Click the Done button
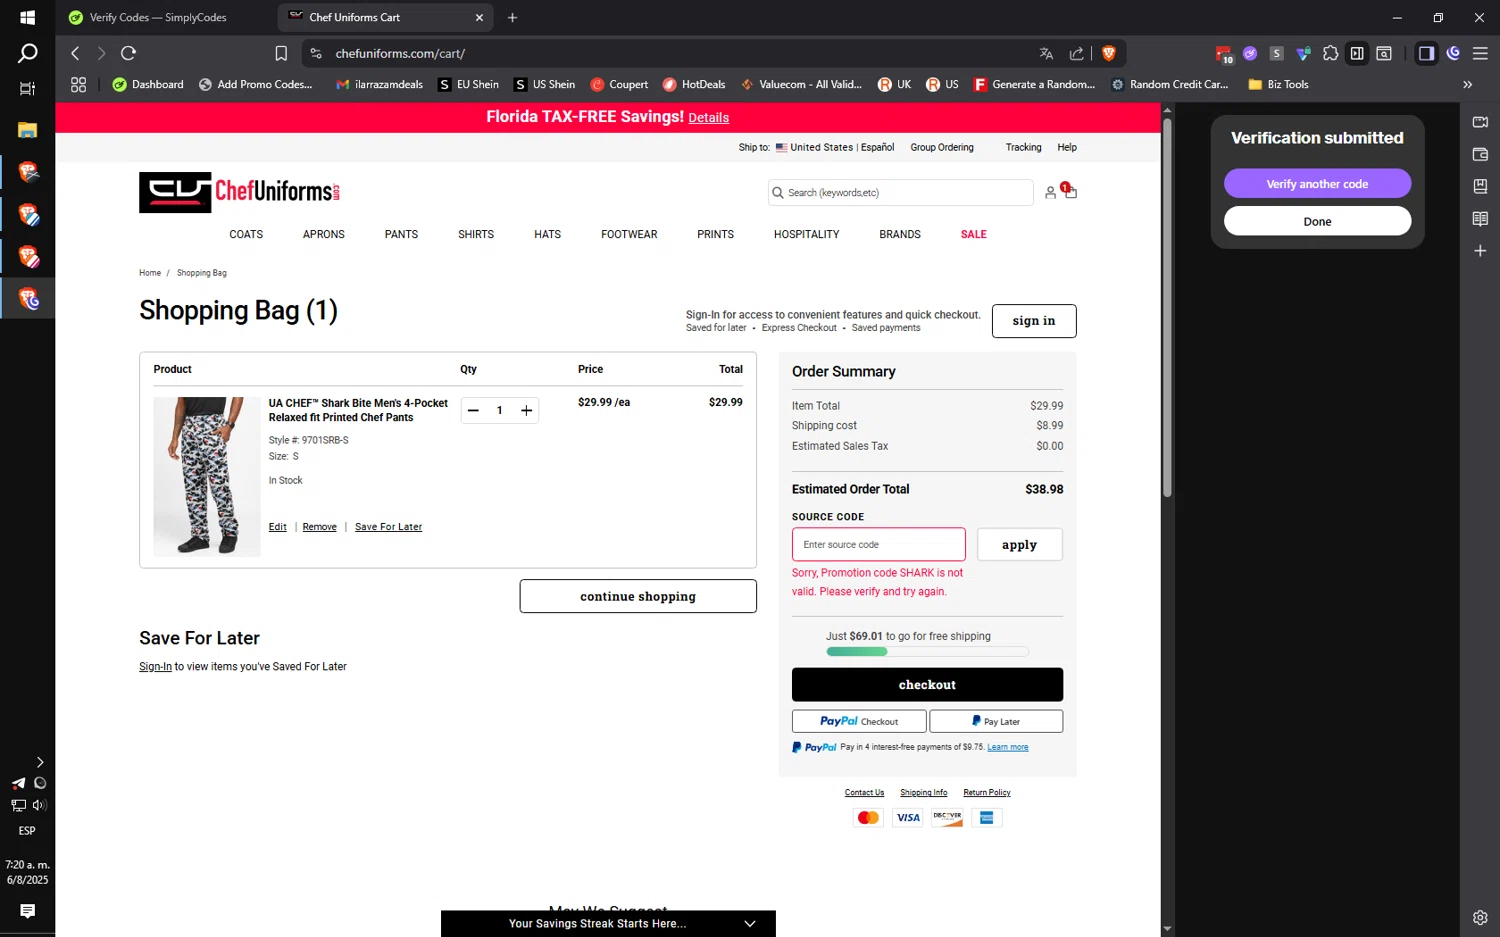Viewport: 1500px width, 937px height. (x=1317, y=221)
